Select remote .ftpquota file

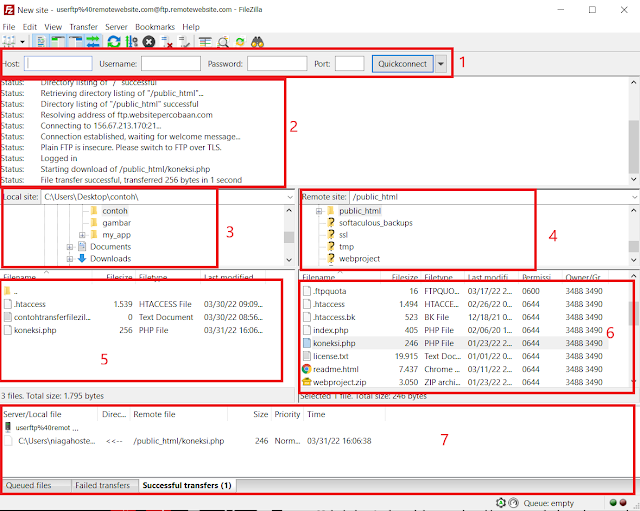click(329, 291)
